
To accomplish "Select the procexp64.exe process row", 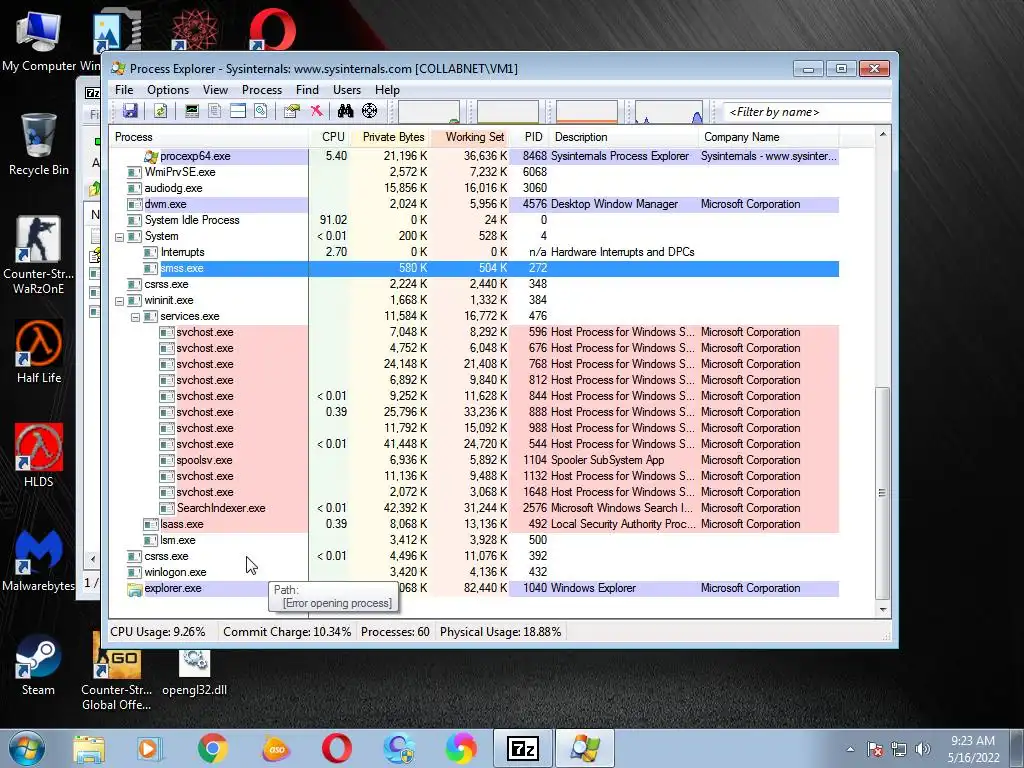I will 474,156.
